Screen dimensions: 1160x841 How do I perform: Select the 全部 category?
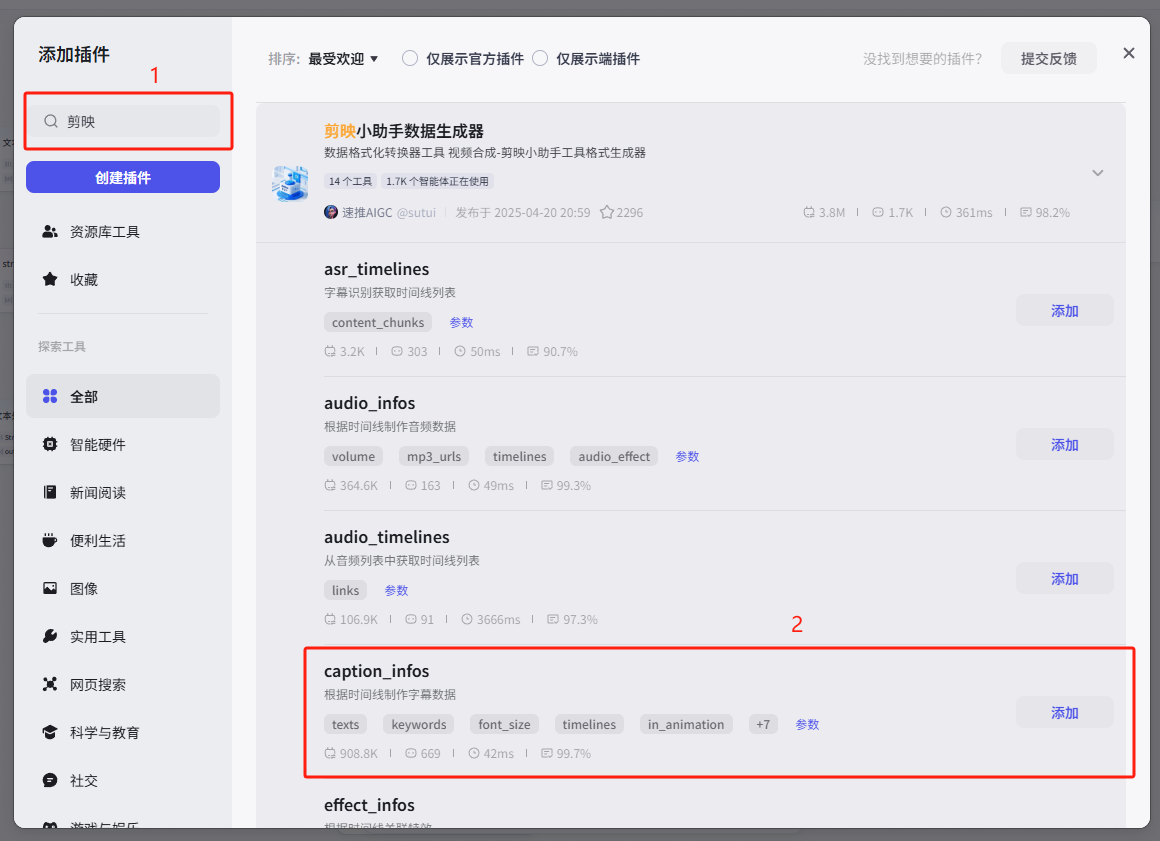point(123,396)
